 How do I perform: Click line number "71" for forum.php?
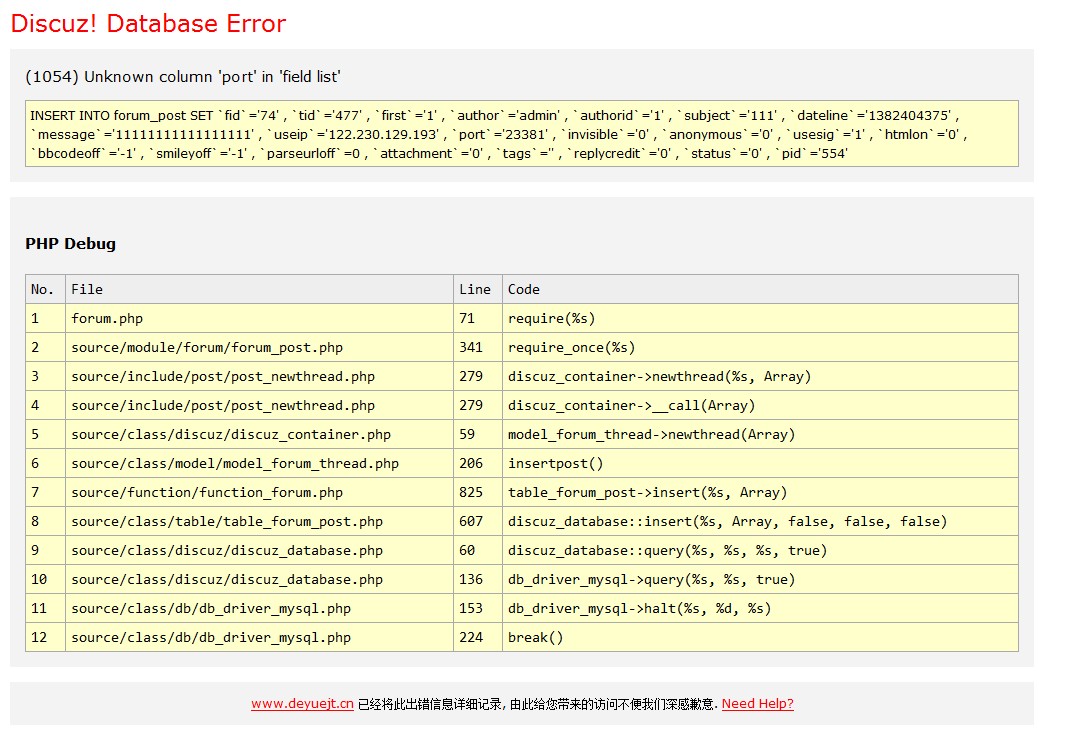tap(478, 319)
